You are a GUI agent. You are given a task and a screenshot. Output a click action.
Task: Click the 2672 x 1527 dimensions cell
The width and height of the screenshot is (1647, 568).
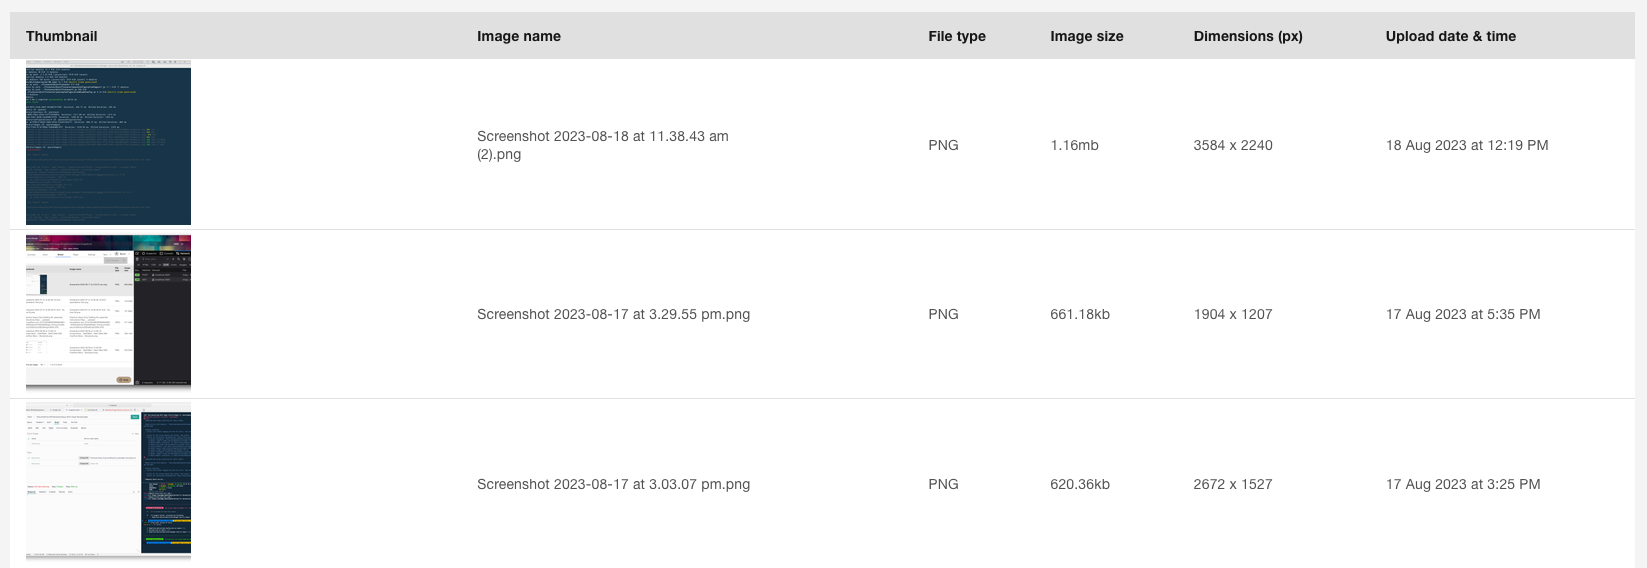pyautogui.click(x=1233, y=484)
